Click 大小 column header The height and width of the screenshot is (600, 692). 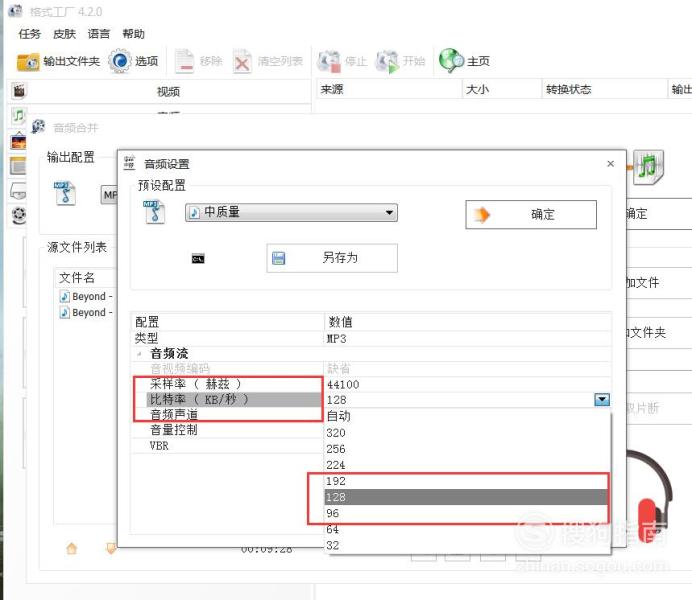click(502, 90)
